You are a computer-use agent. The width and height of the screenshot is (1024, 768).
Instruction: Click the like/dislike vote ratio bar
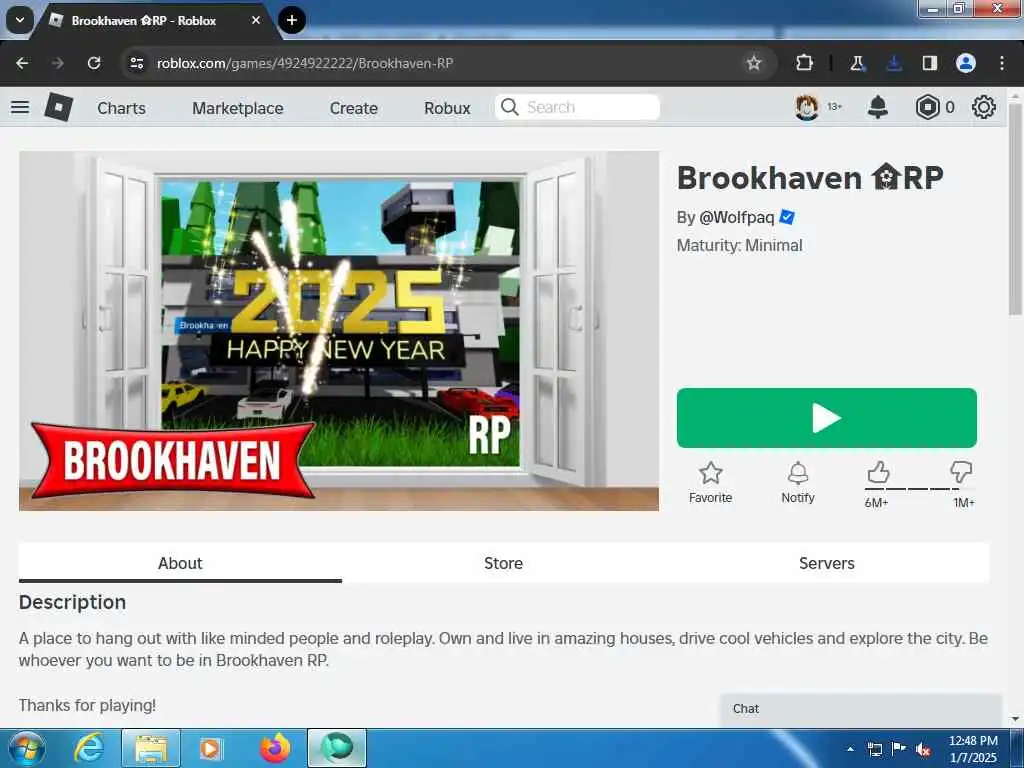tap(920, 488)
